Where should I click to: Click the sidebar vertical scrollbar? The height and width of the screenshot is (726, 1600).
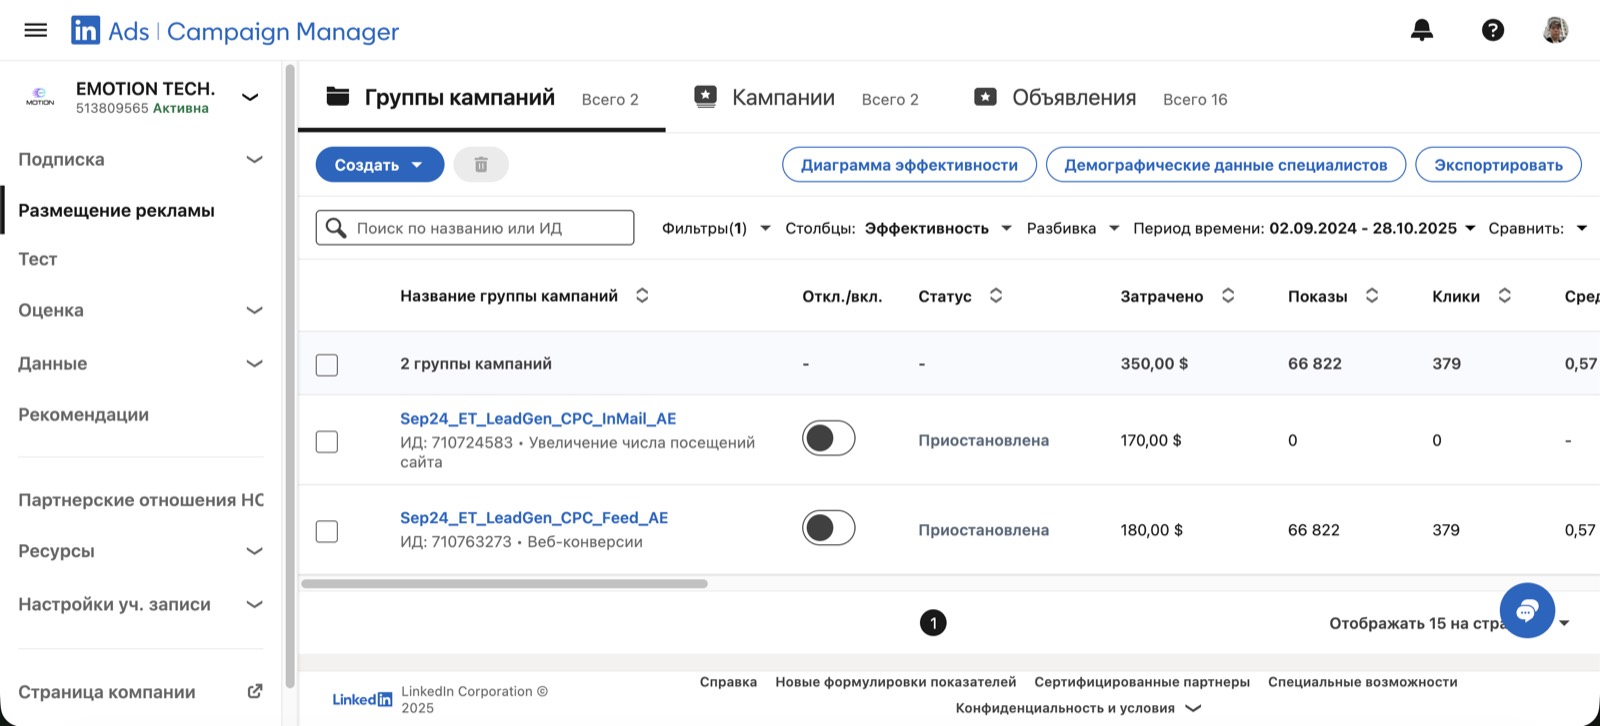coord(290,375)
